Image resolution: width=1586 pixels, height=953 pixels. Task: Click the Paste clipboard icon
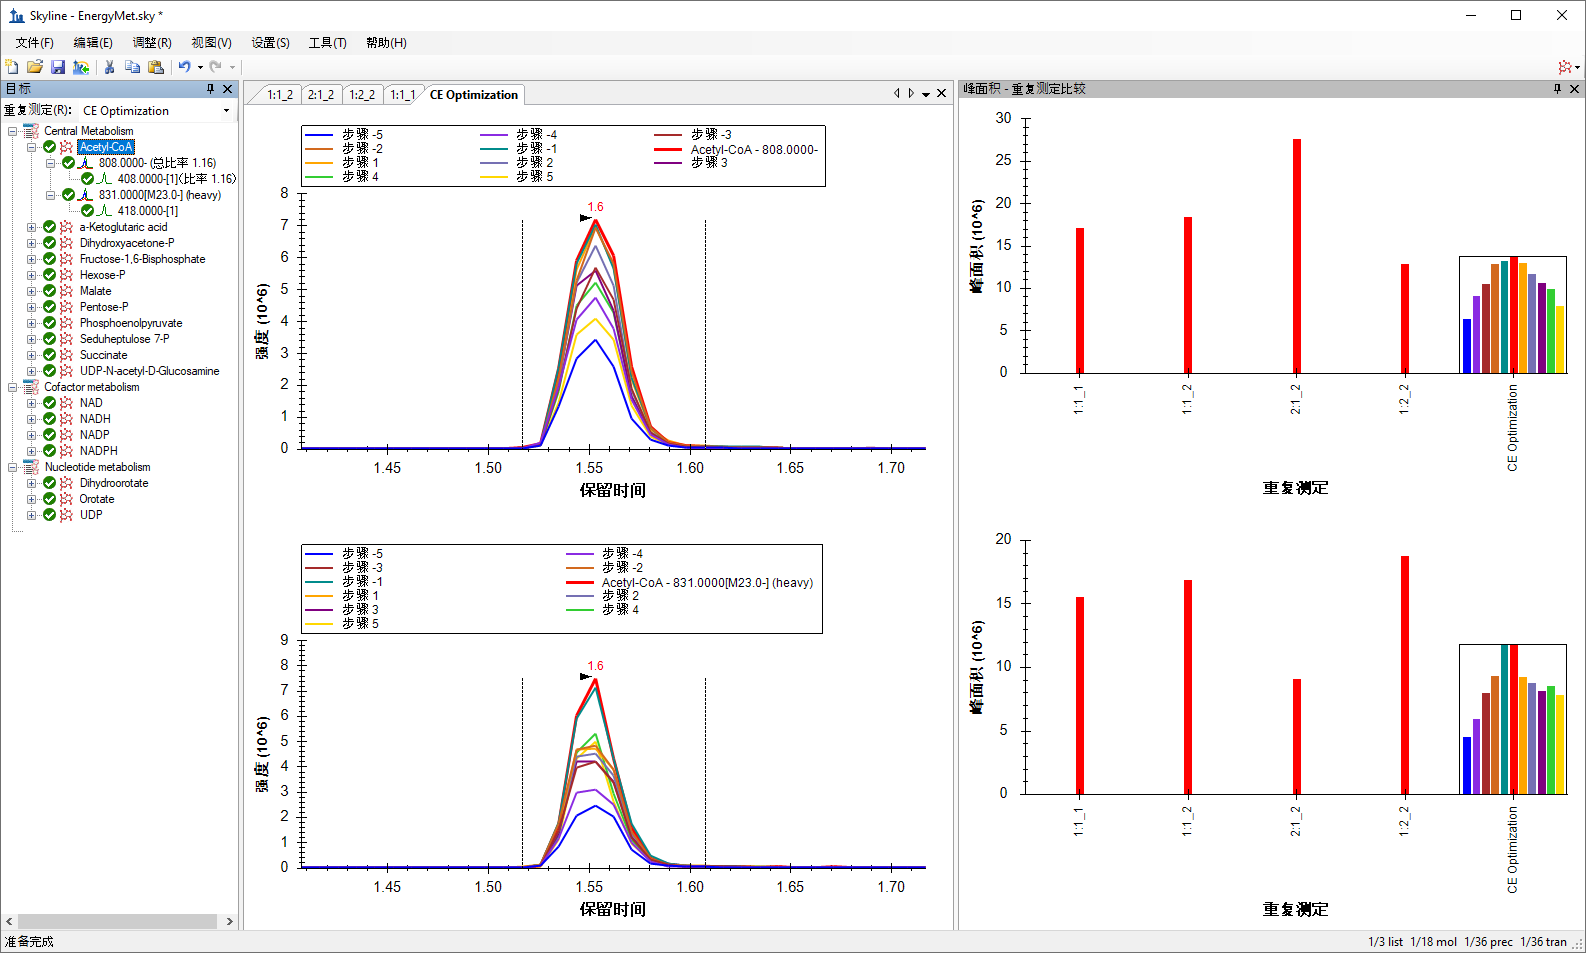coord(156,67)
